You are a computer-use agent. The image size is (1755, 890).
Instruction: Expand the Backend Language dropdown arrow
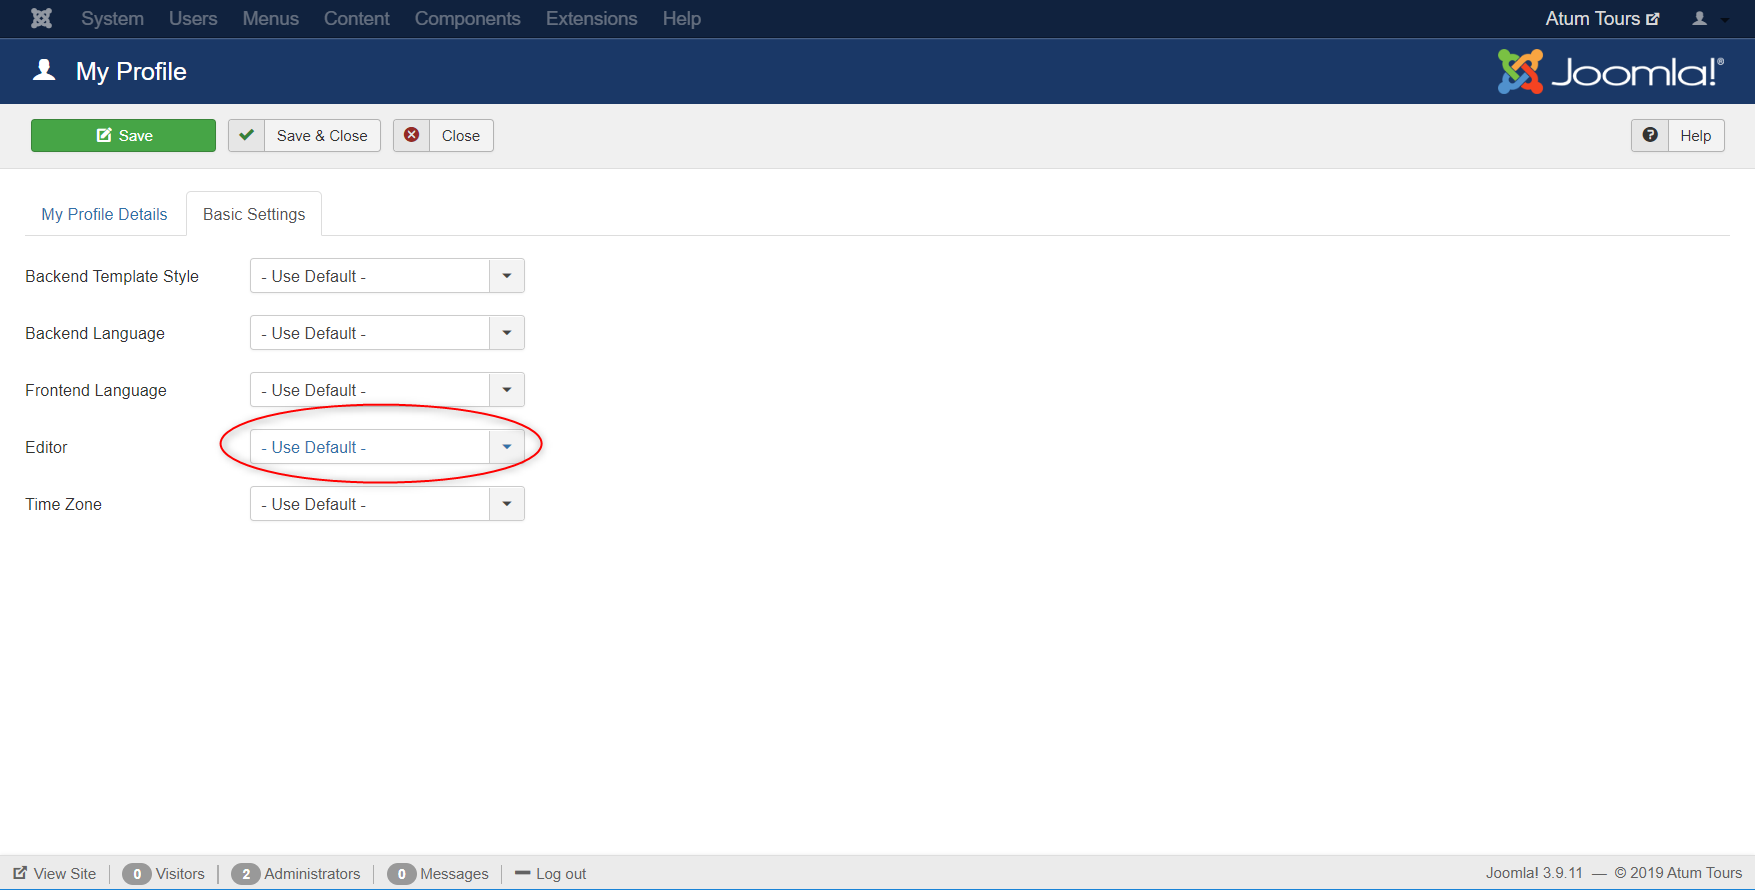click(507, 333)
